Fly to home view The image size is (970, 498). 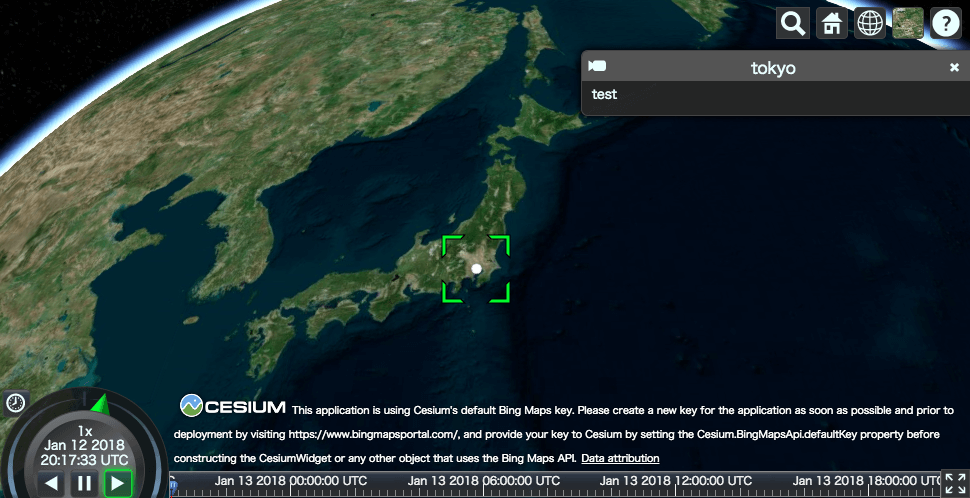pos(831,24)
